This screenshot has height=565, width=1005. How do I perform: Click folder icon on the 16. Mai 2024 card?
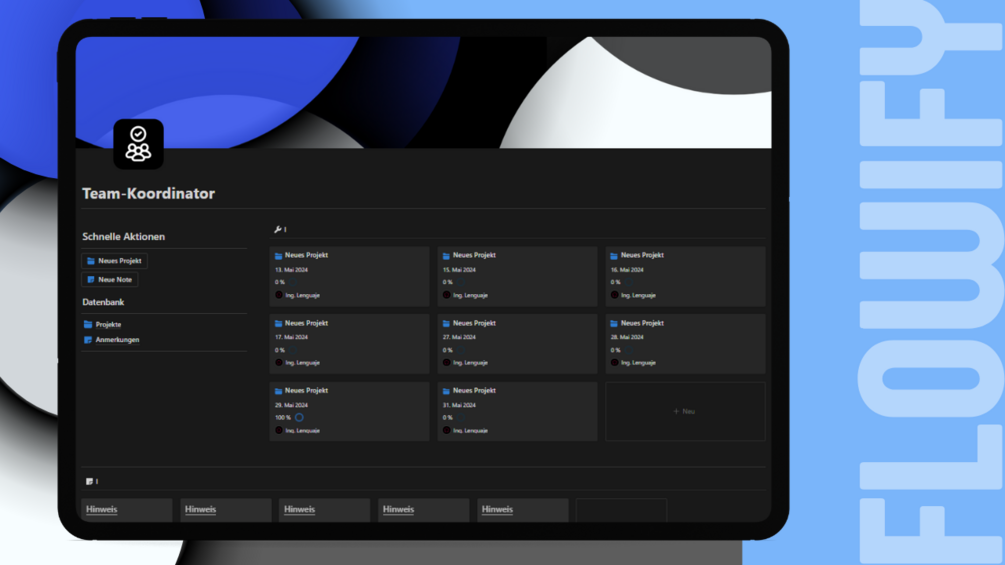click(x=614, y=256)
